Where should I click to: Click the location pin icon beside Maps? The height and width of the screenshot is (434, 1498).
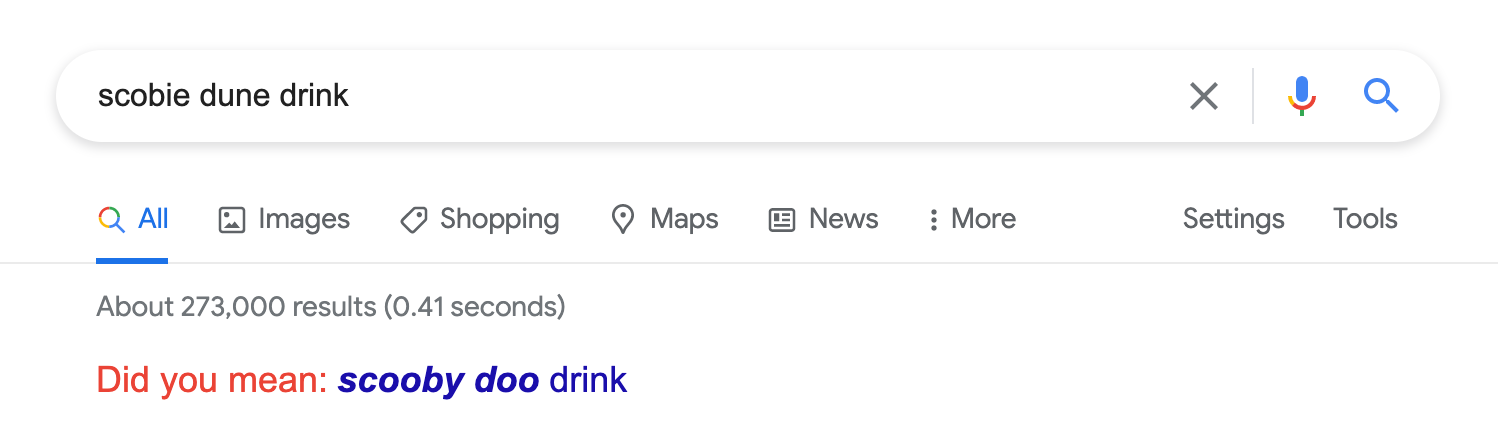click(x=623, y=220)
